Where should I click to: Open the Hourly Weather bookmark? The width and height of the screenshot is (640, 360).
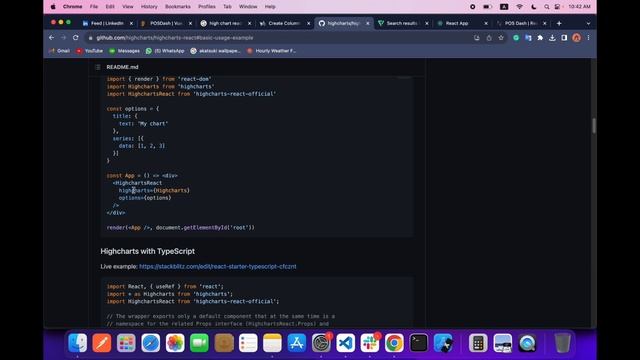click(271, 51)
